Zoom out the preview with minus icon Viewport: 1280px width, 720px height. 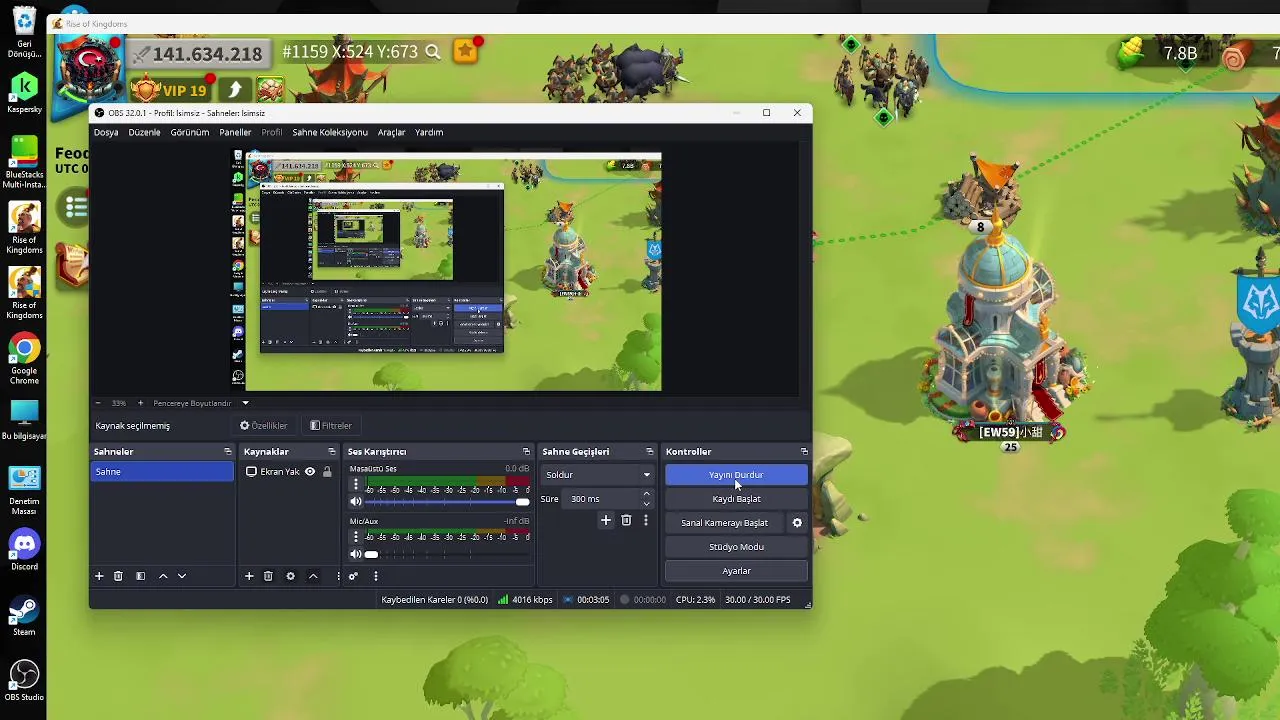[97, 403]
